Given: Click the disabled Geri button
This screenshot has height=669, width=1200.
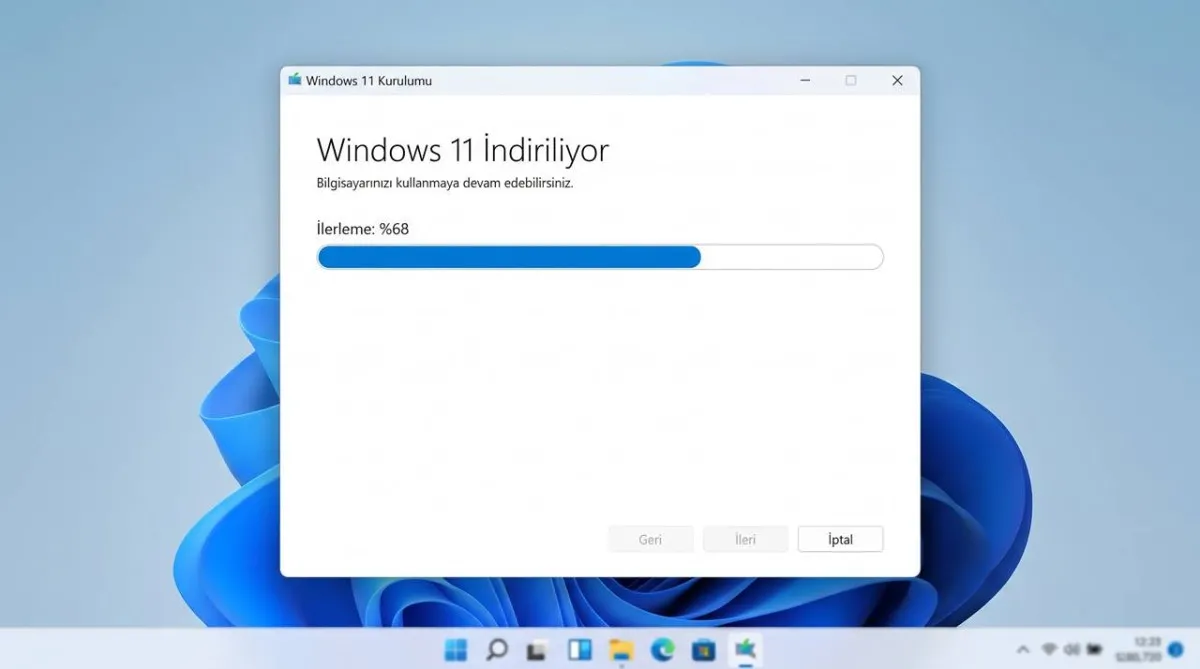Looking at the screenshot, I should 650,539.
